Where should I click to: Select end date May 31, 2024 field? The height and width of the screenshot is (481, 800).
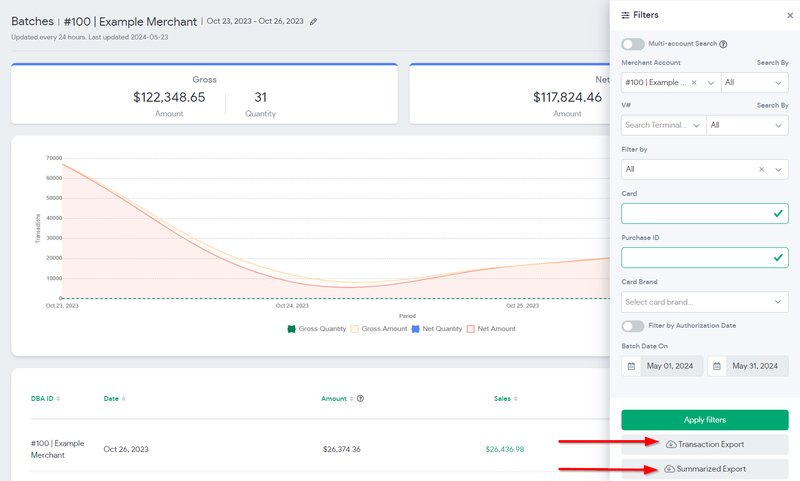coord(755,366)
